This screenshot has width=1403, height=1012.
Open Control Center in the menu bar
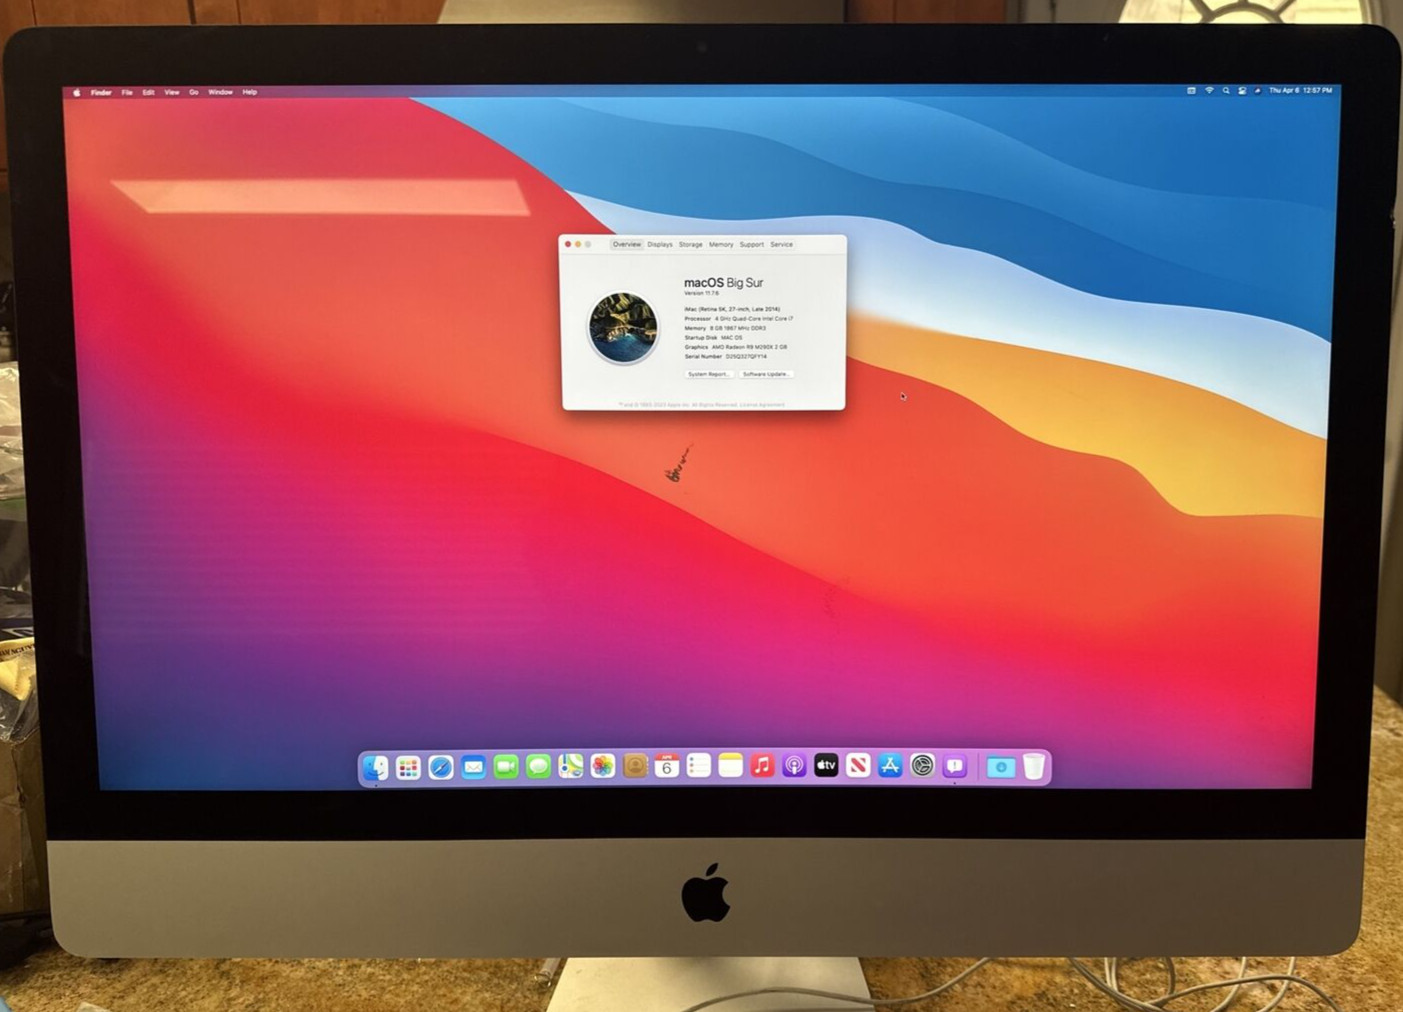point(1242,90)
